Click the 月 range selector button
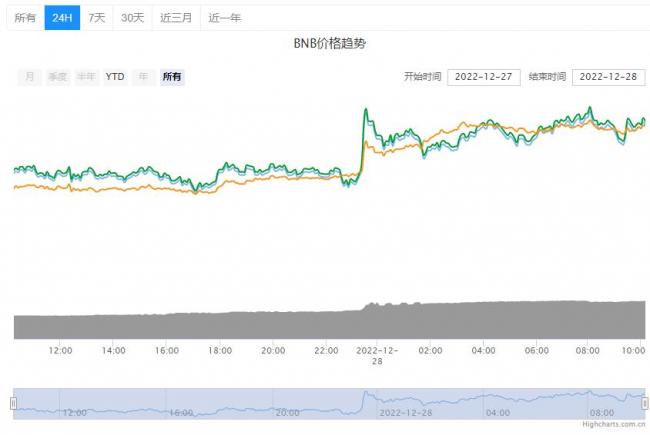Viewport: 650px width, 435px height. tap(30, 77)
